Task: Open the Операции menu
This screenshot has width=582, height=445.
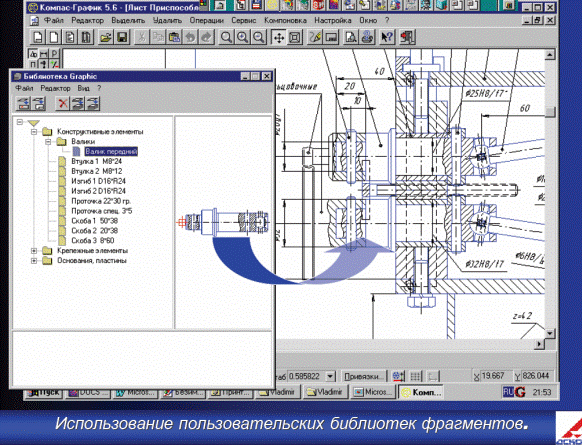Action: point(207,20)
